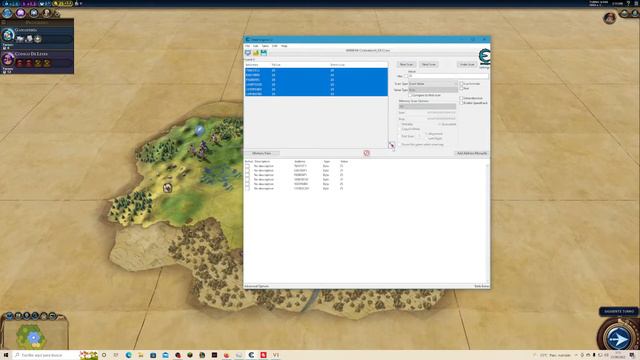Open the Memory Scan Options dropdown

(427, 107)
